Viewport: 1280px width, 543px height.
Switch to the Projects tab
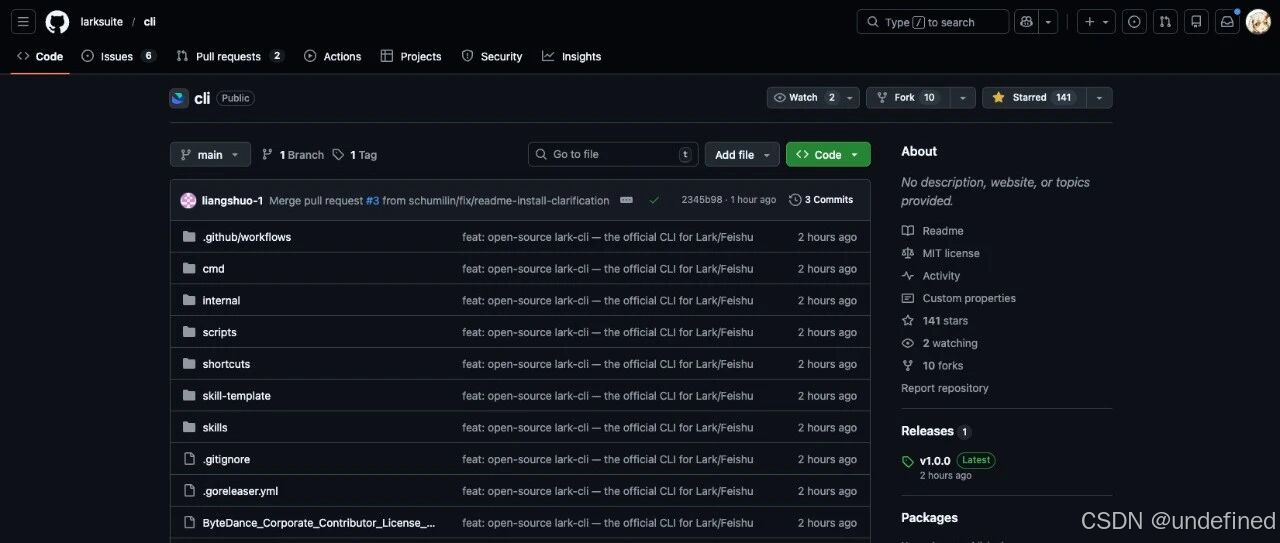[411, 57]
